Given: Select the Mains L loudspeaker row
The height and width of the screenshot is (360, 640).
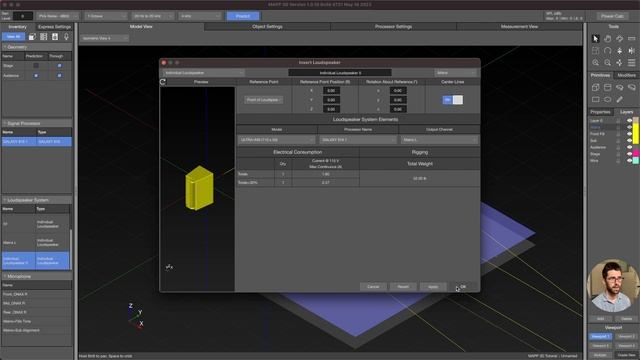Looking at the screenshot, I should pos(36,242).
